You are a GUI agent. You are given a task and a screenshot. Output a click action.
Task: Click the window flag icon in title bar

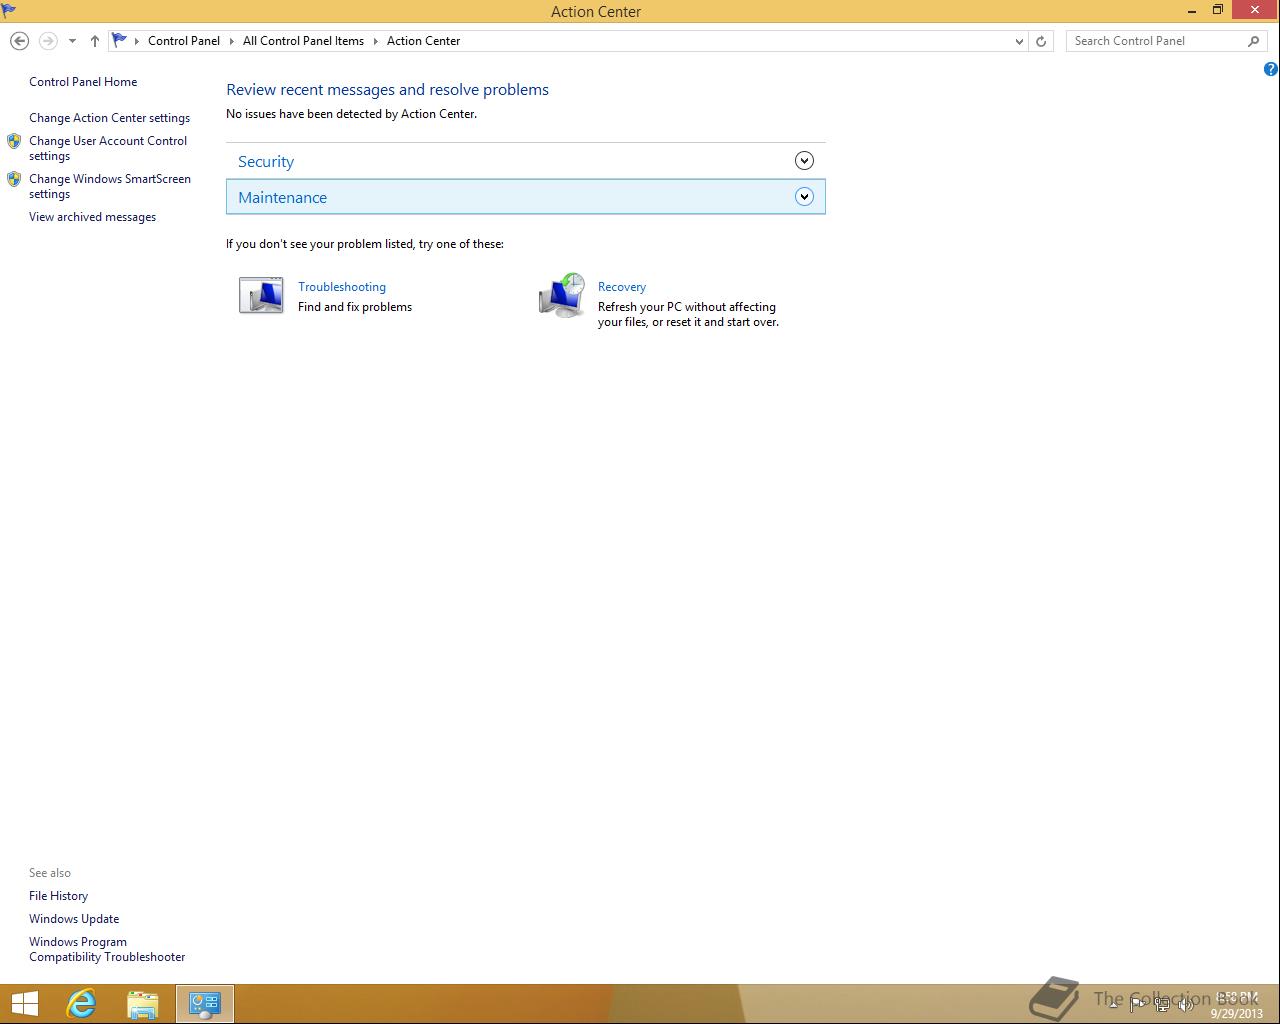9,11
